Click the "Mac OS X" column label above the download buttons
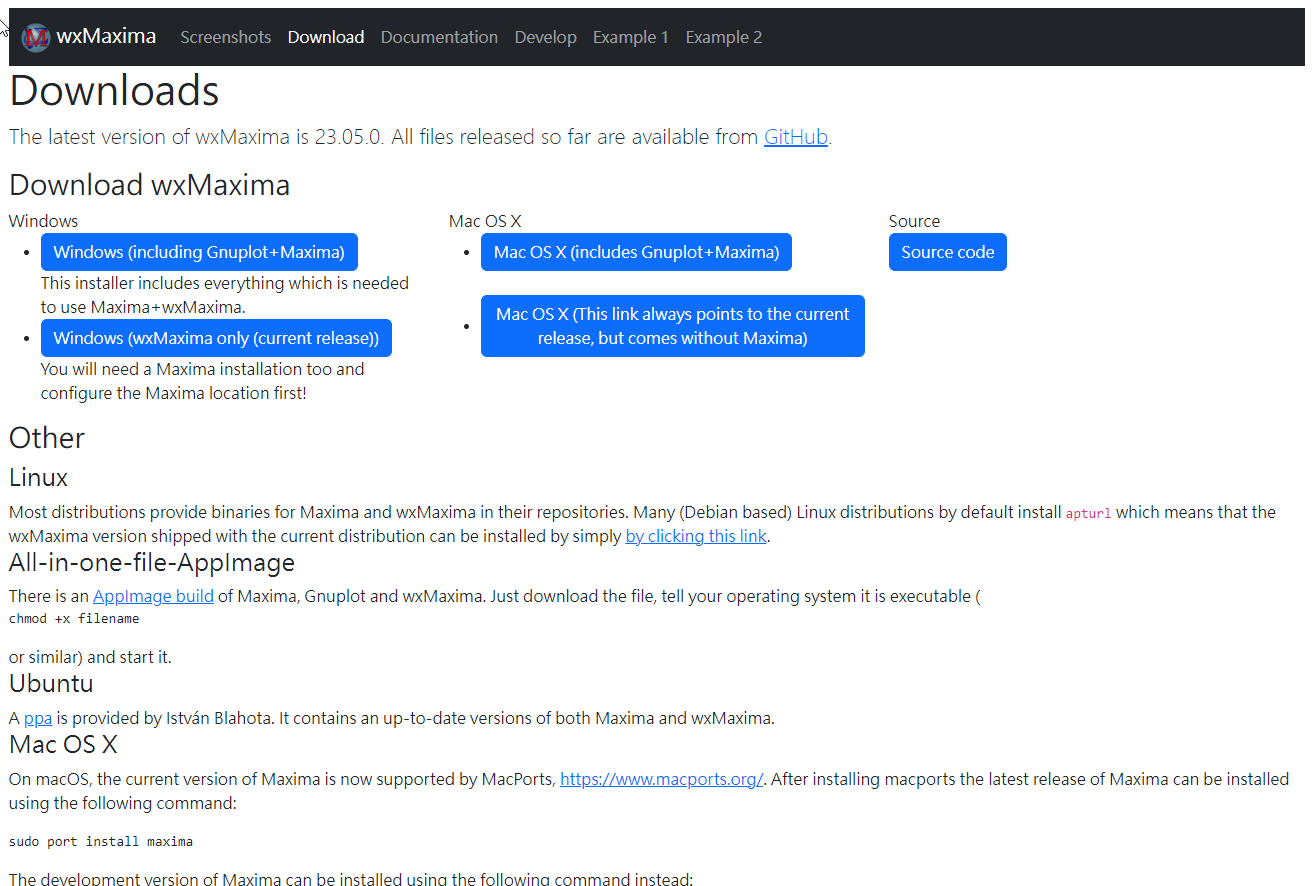Screen dimensions: 1312x886 tap(485, 221)
